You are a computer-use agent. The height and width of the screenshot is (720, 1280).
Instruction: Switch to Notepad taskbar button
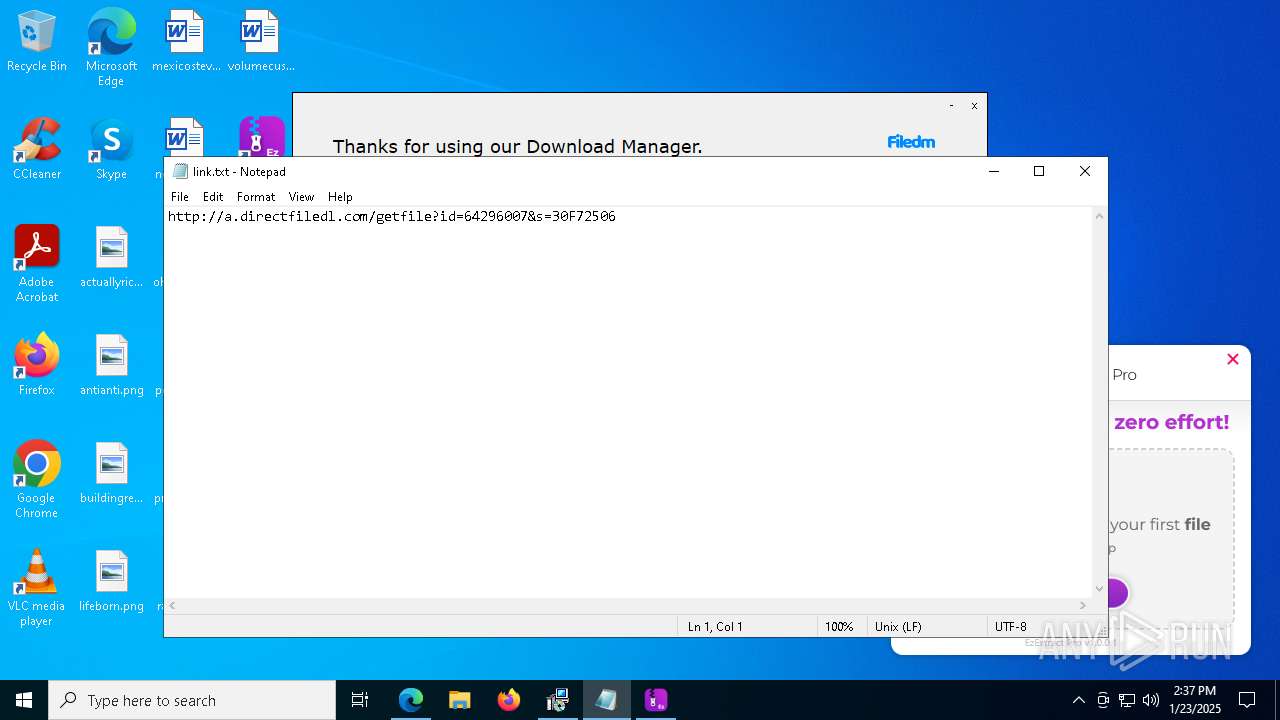pyautogui.click(x=606, y=700)
